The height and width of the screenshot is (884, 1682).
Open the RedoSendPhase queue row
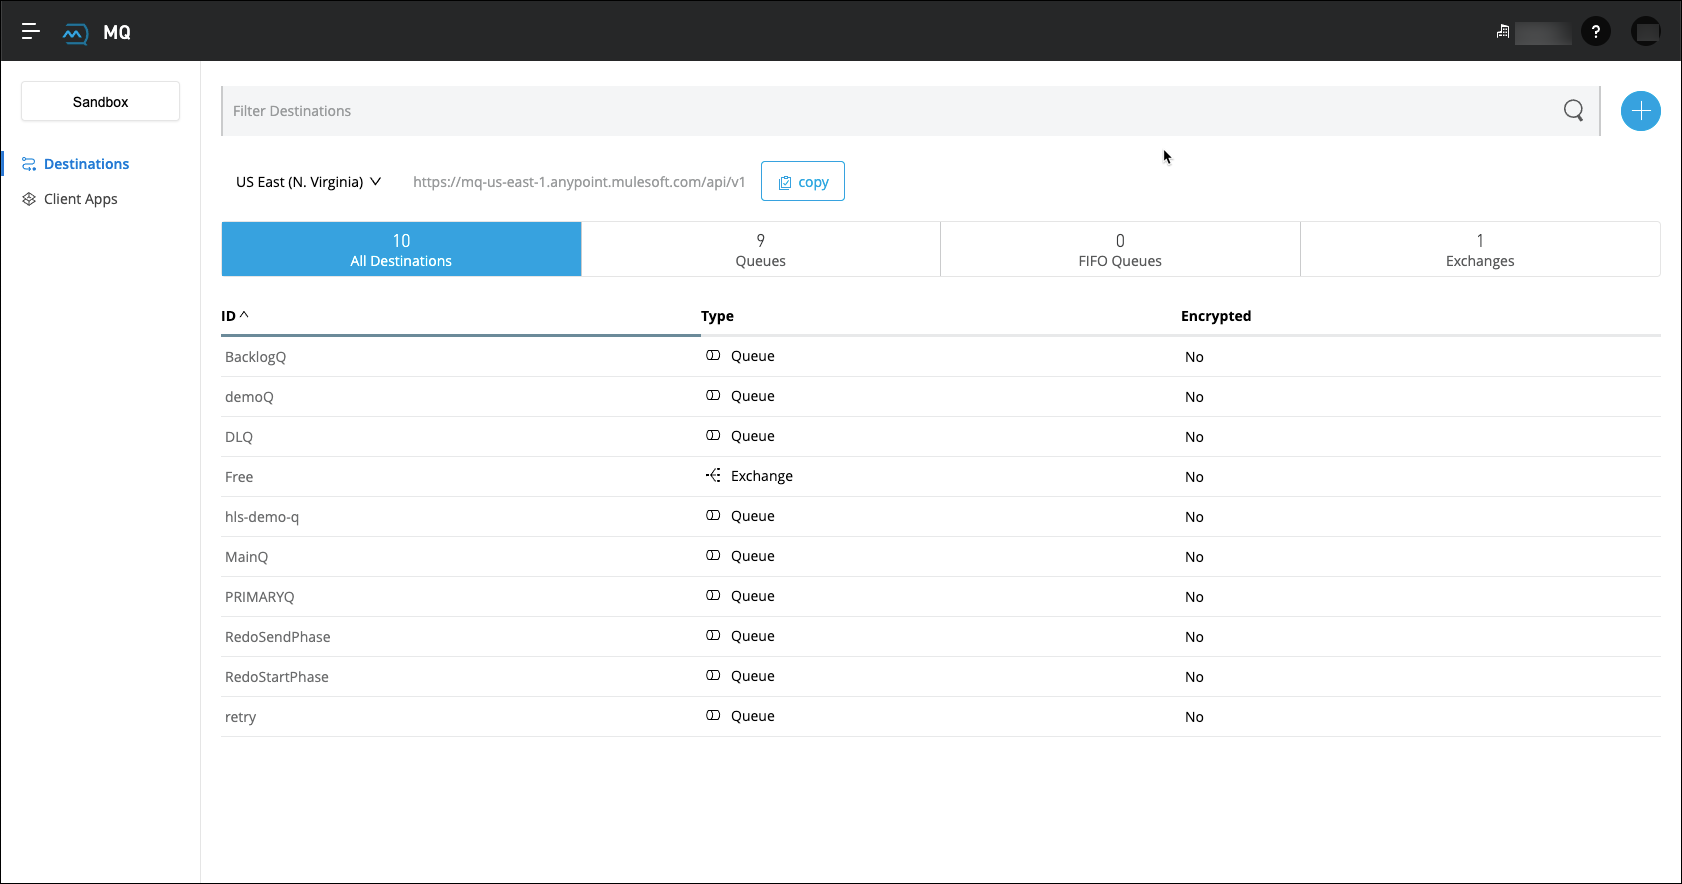click(278, 637)
